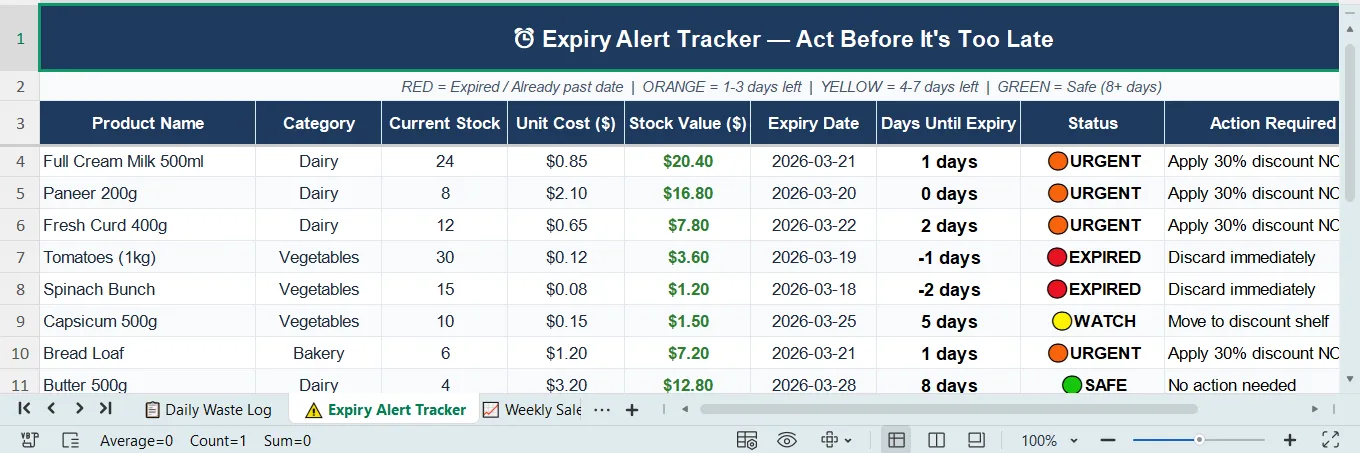This screenshot has height=453, width=1360.
Task: Go to the previous sheet tab
Action: click(52, 408)
